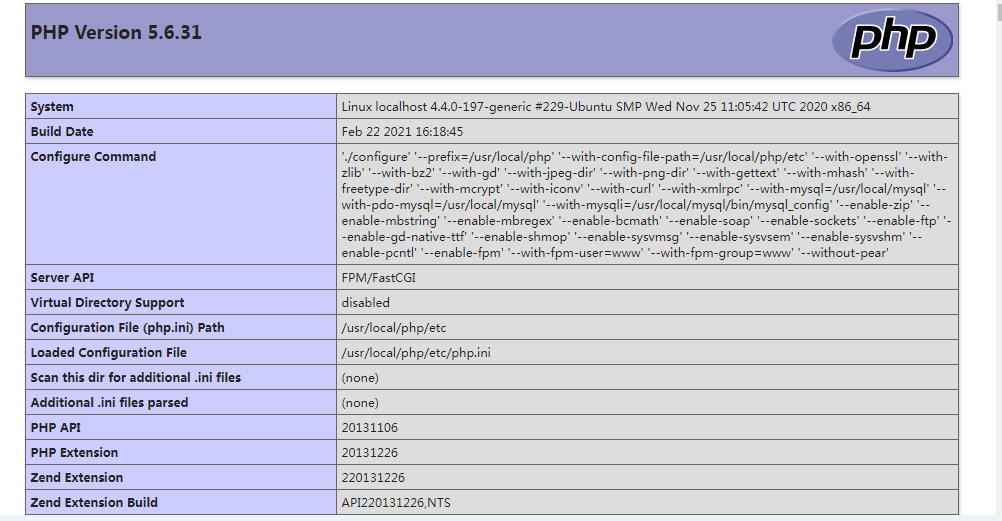
Task: Click 'Configuration File (php.ini) Path' label
Action: (127, 328)
